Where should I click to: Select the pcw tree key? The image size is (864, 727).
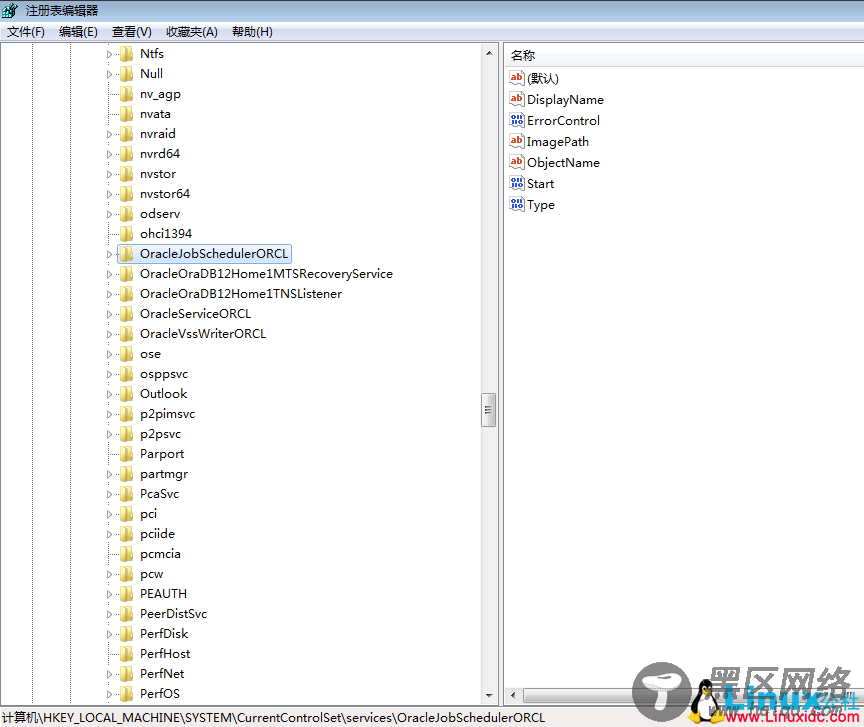152,574
